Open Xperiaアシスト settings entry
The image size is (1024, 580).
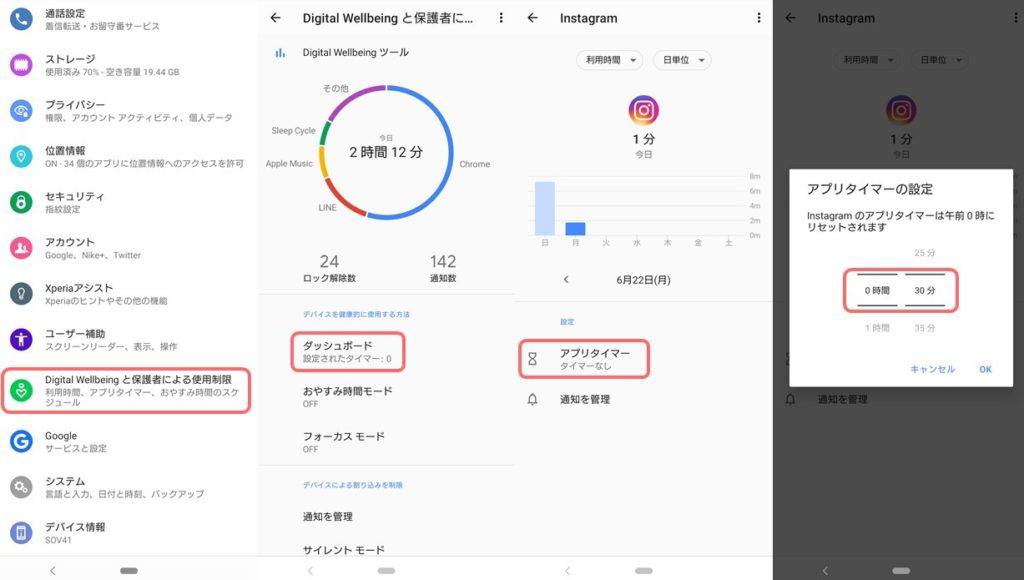pyautogui.click(x=129, y=293)
